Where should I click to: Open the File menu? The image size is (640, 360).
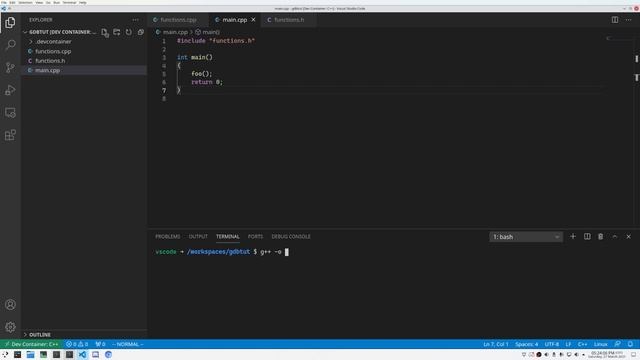(4, 2)
